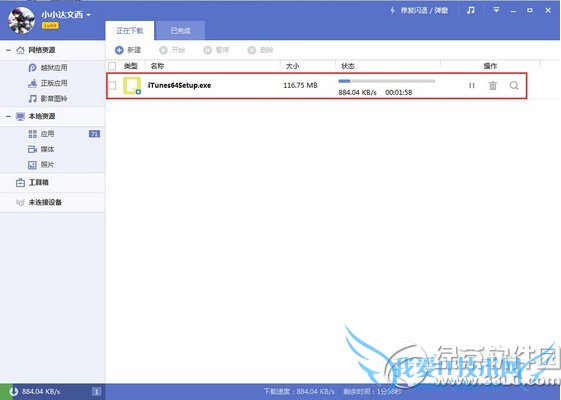Switch to the 已完成 completed tab

tap(180, 30)
